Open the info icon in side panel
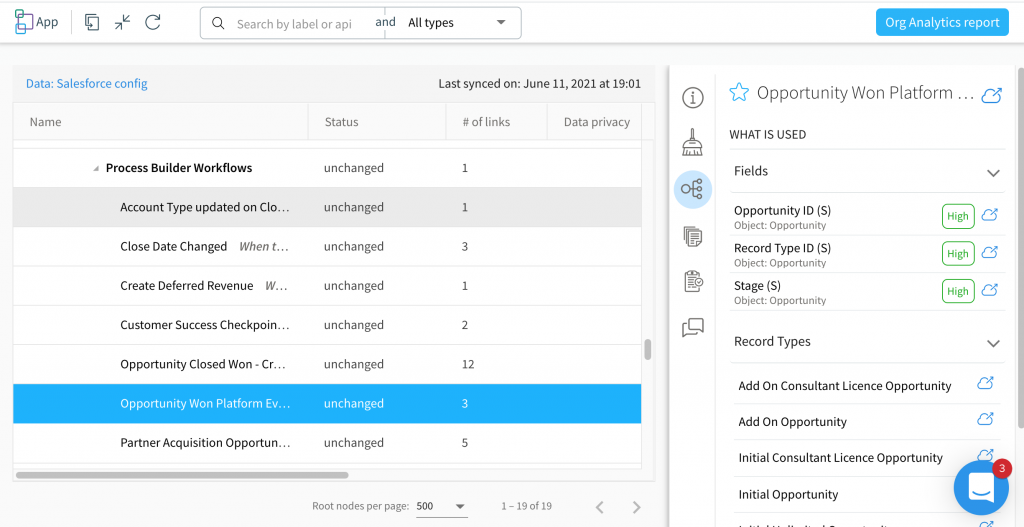 click(x=692, y=97)
